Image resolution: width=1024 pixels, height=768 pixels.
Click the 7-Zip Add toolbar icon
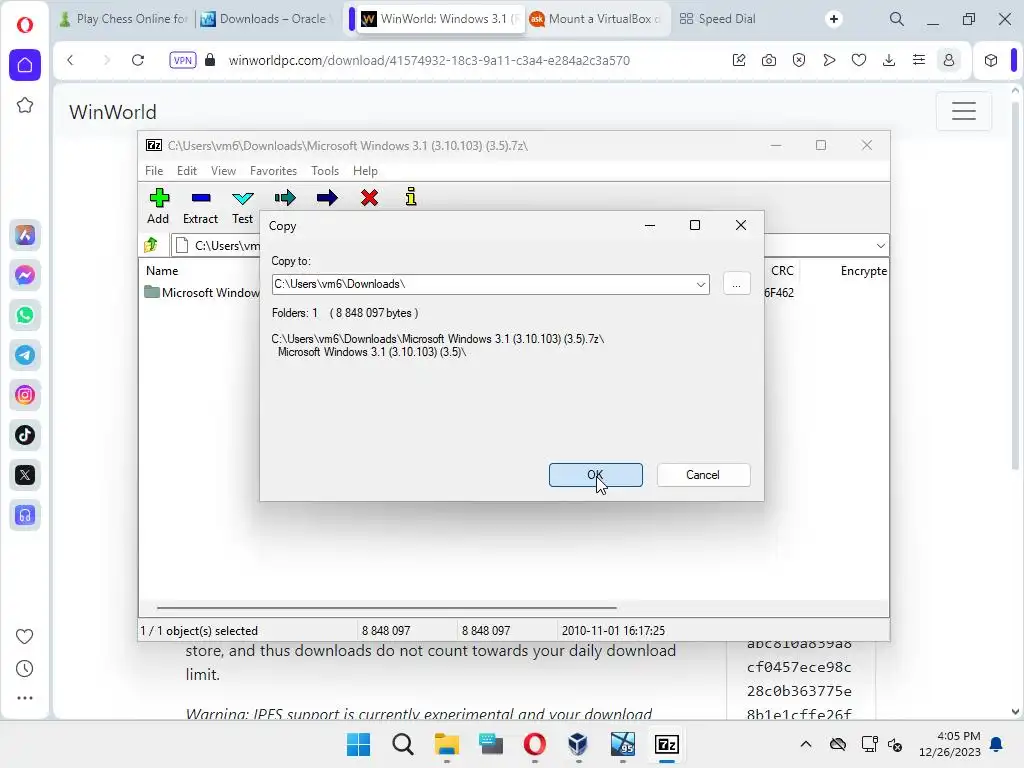point(158,198)
